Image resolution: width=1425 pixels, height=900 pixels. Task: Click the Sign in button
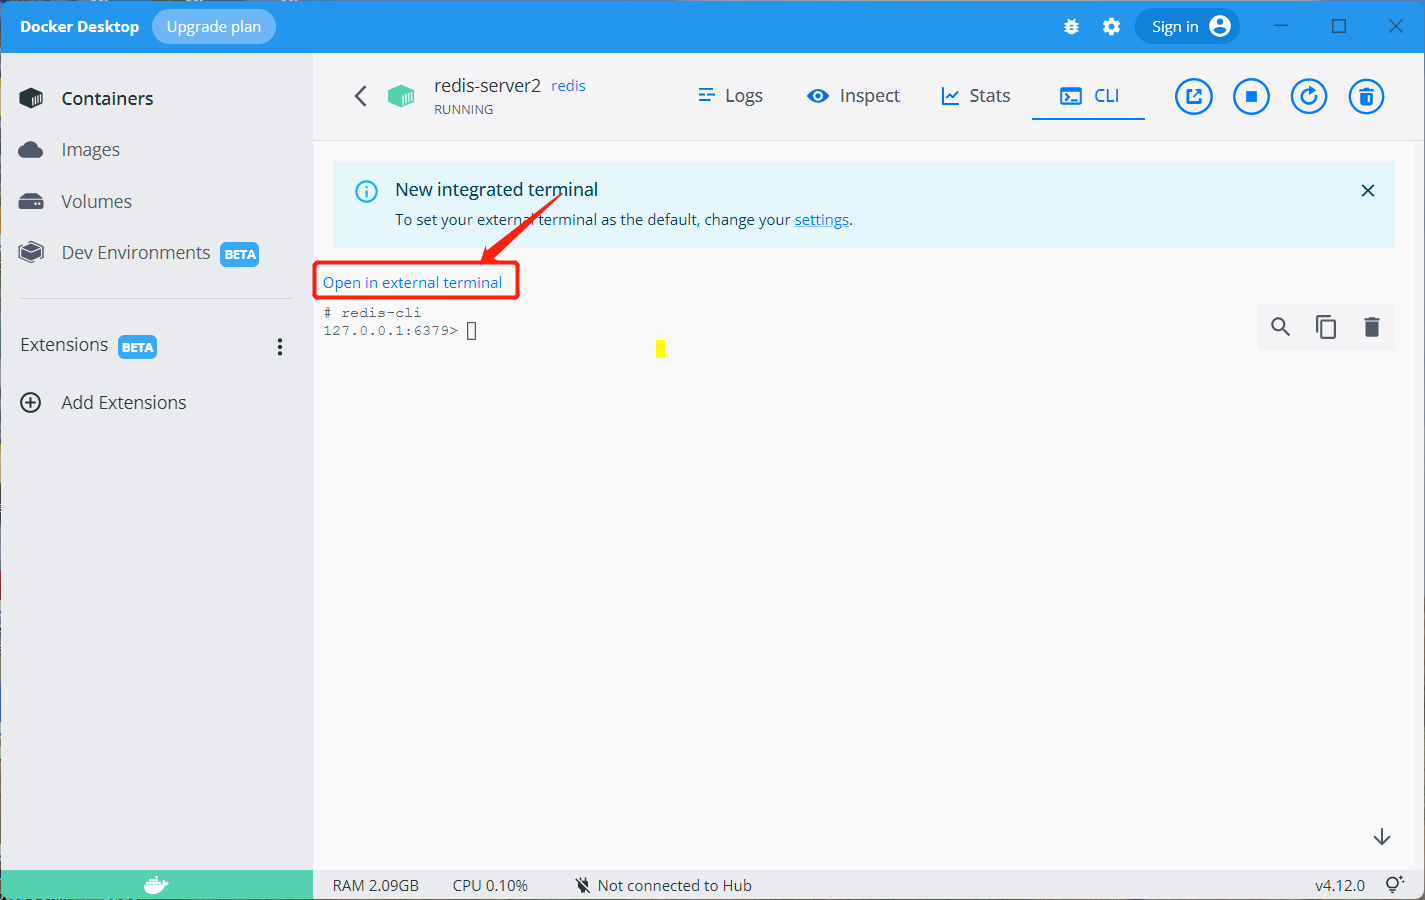point(1187,27)
